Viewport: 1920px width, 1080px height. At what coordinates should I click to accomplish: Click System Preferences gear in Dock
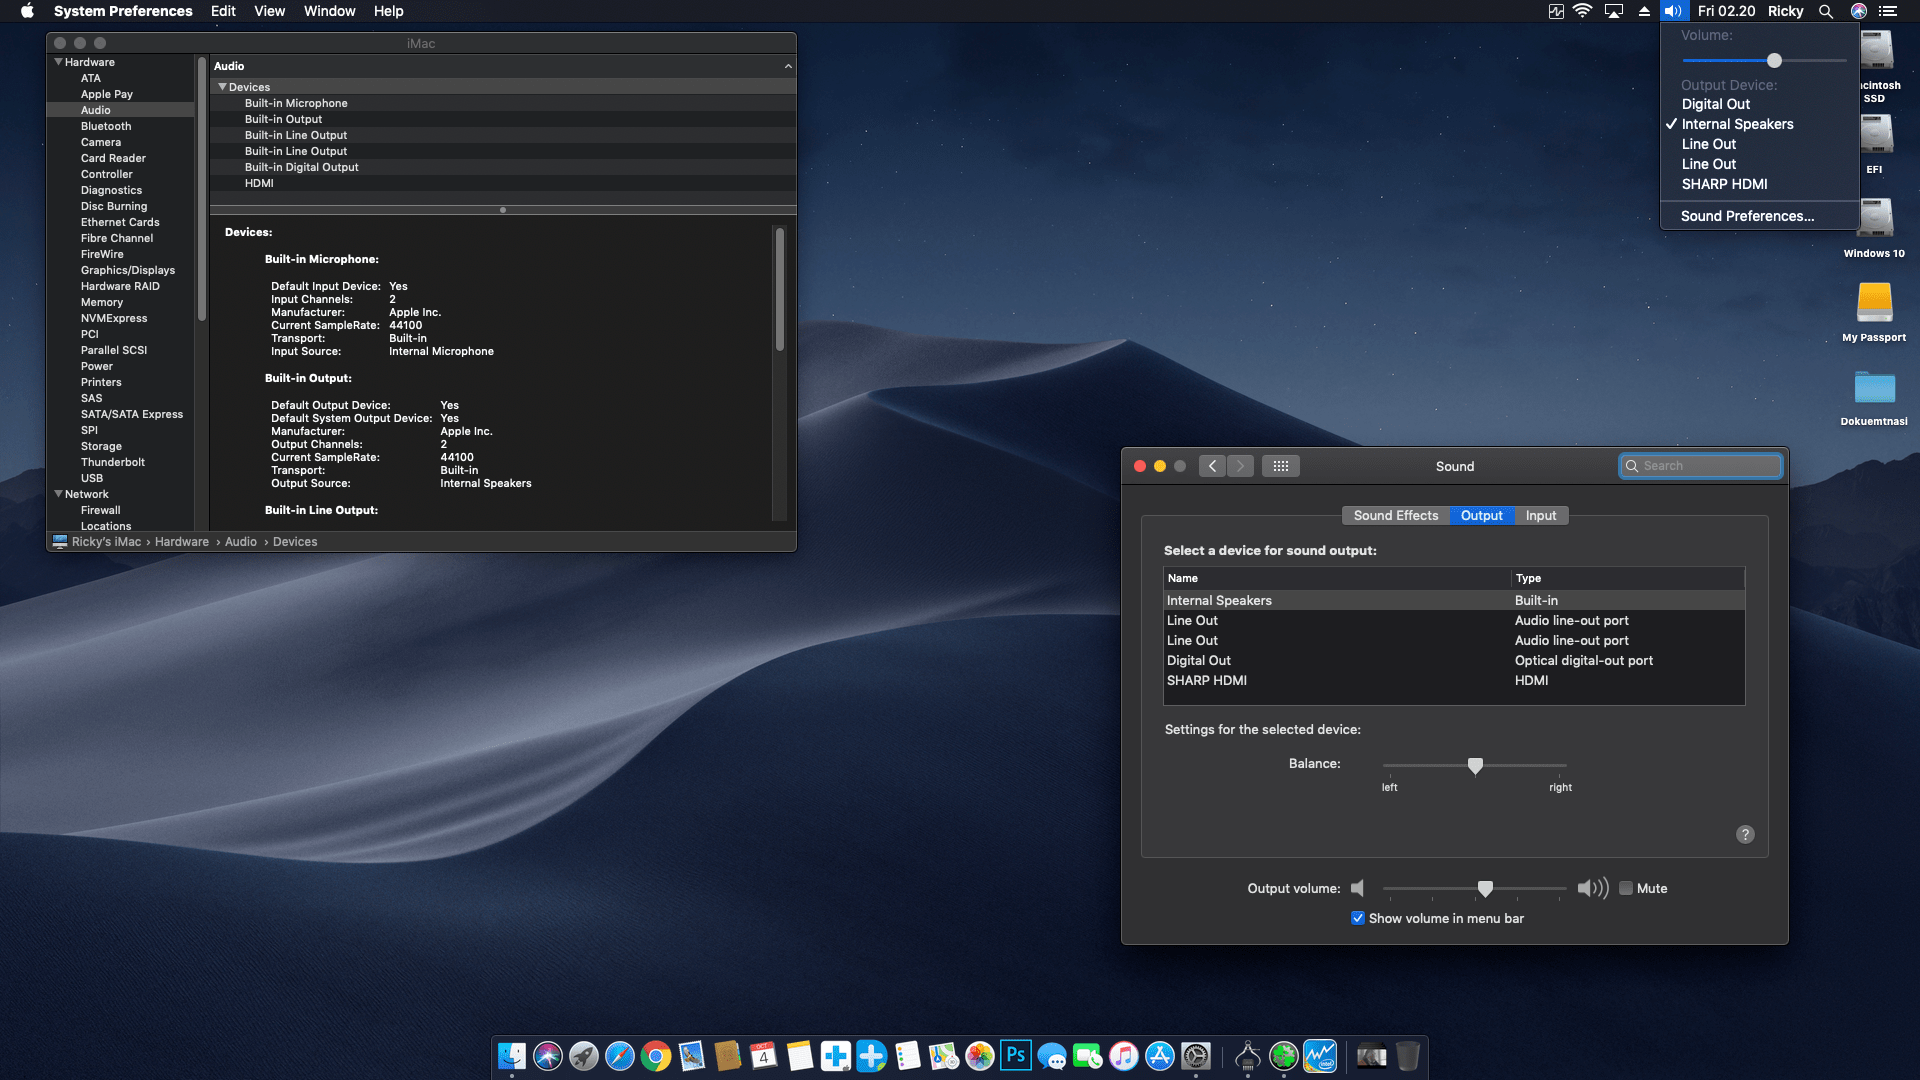point(1196,1056)
